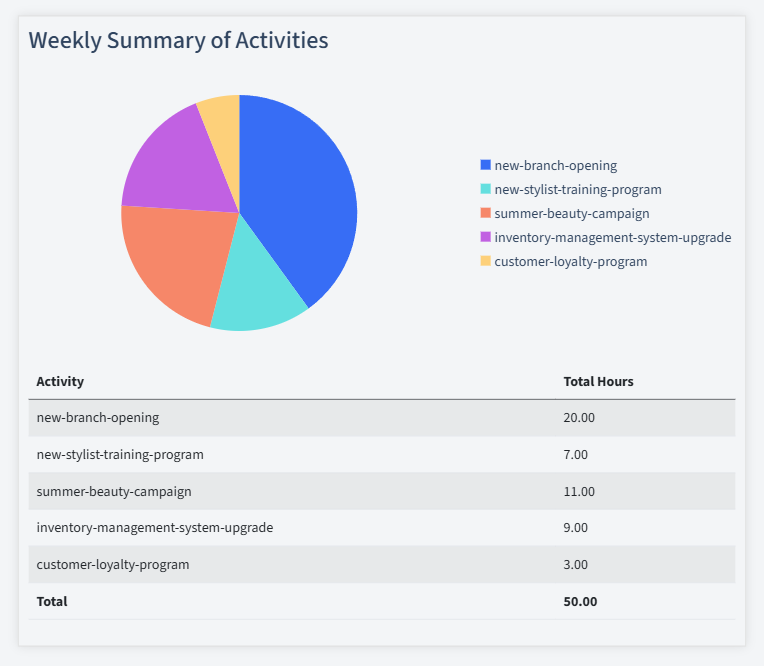This screenshot has height=666, width=764.
Task: Click the Total Hours column header
Action: coord(598,381)
